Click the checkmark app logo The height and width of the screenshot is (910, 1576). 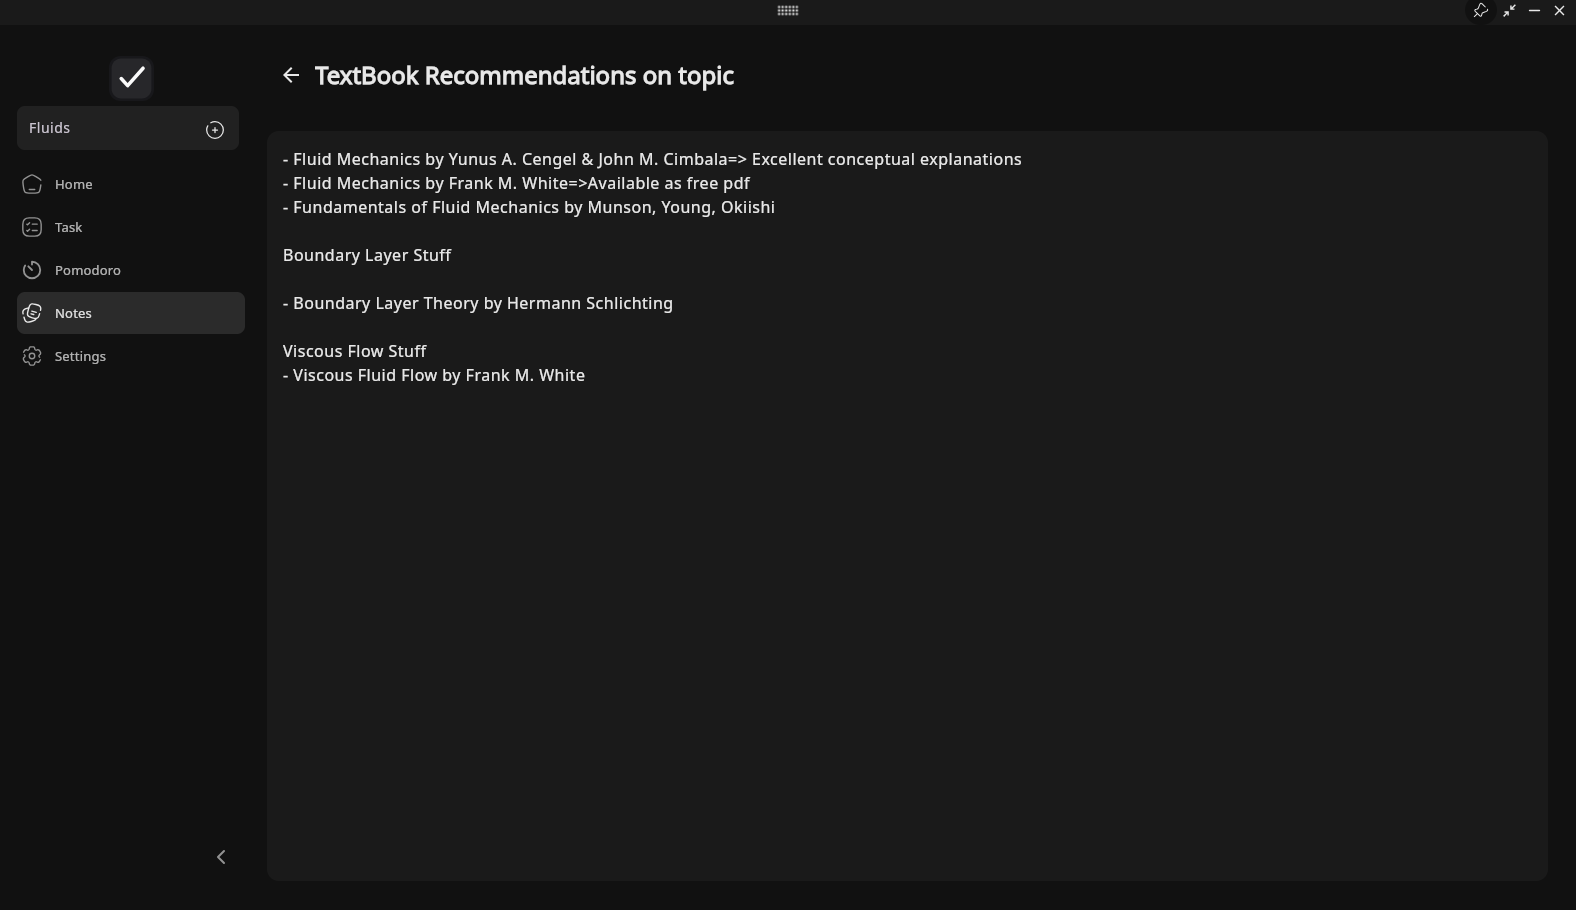pos(131,77)
